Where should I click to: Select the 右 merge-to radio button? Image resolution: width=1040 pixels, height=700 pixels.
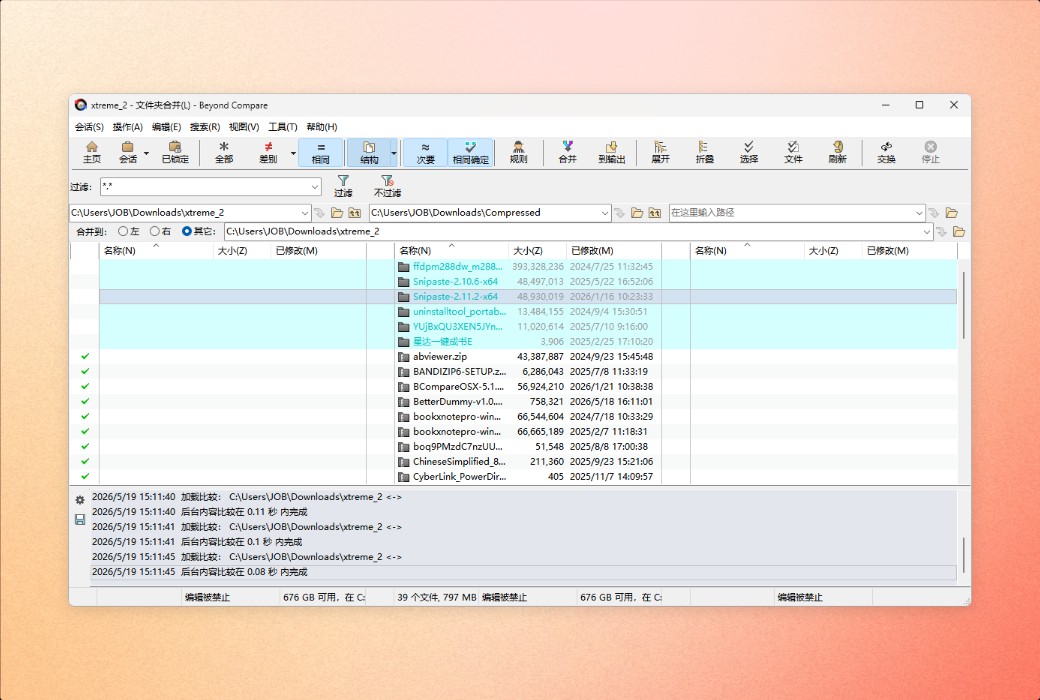(161, 232)
